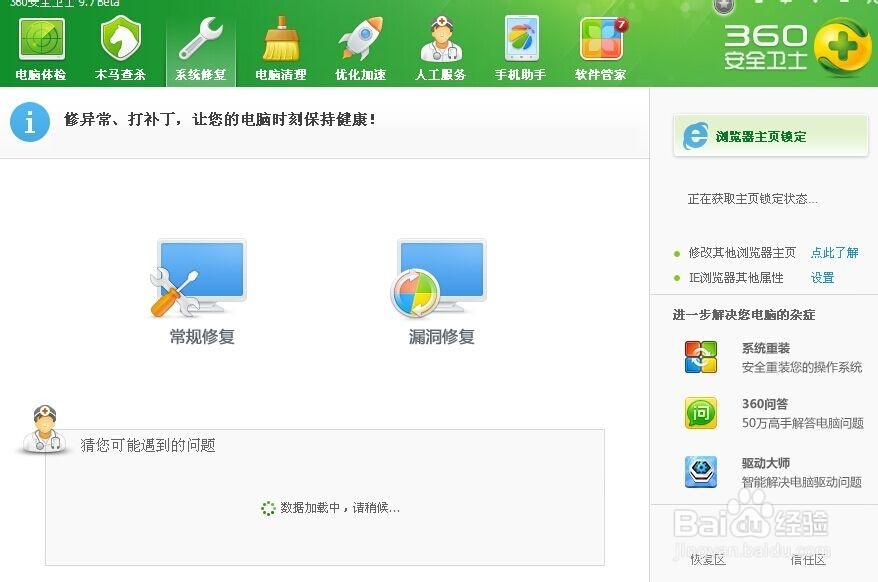The width and height of the screenshot is (878, 582).
Task: Open 人工服务 doctor icon
Action: click(x=441, y=38)
